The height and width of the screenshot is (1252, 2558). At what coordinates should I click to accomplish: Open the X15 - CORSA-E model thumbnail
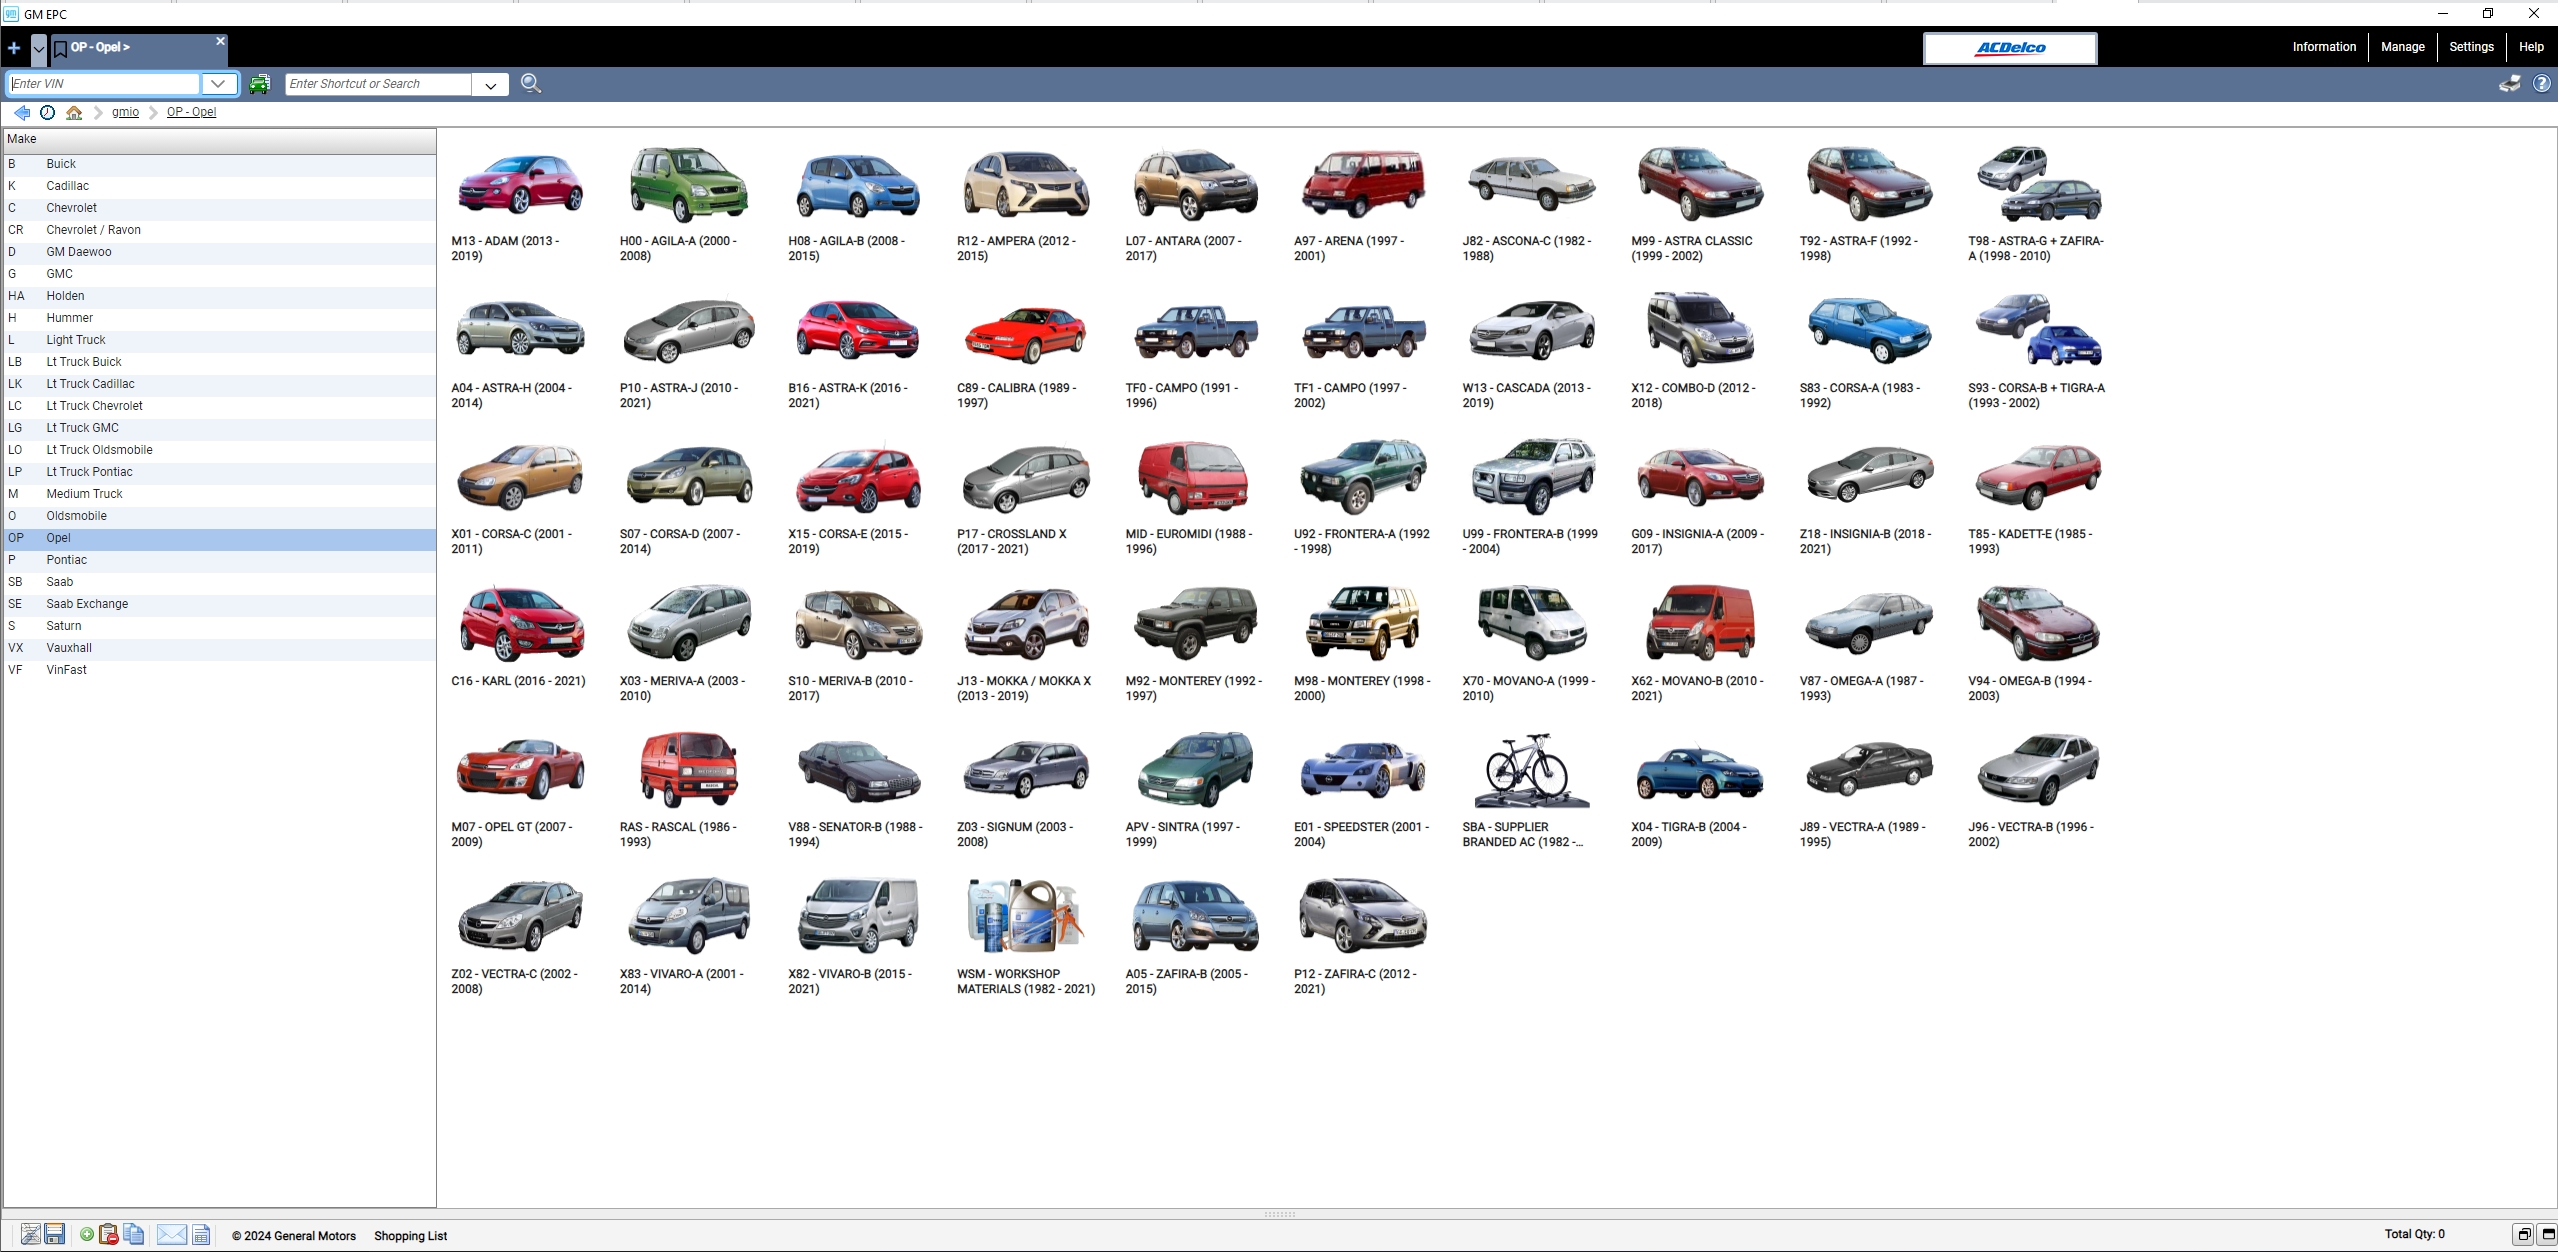tap(857, 479)
